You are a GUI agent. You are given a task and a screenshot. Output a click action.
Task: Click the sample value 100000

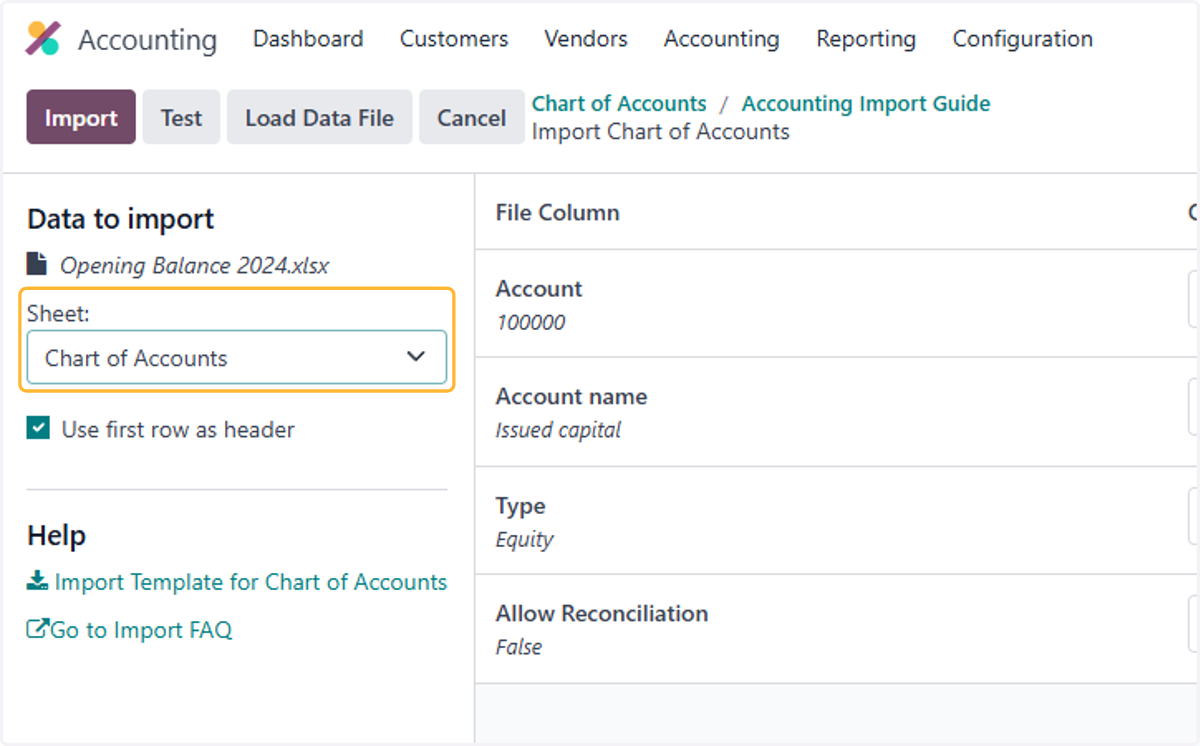pyautogui.click(x=530, y=323)
